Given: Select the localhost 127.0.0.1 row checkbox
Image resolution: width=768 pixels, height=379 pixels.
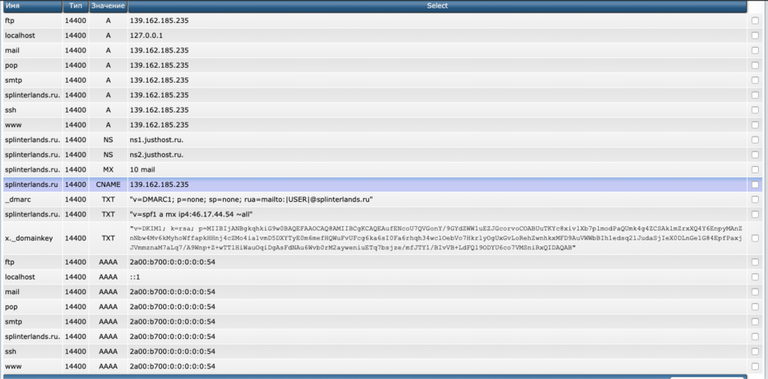Looking at the screenshot, I should 755,36.
